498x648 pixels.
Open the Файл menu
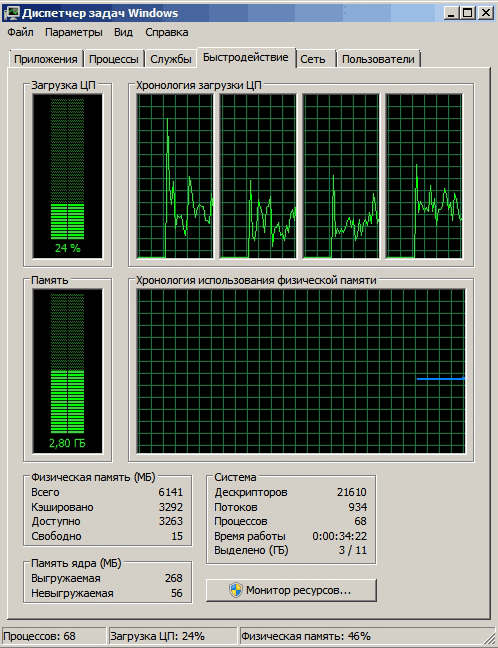point(20,32)
